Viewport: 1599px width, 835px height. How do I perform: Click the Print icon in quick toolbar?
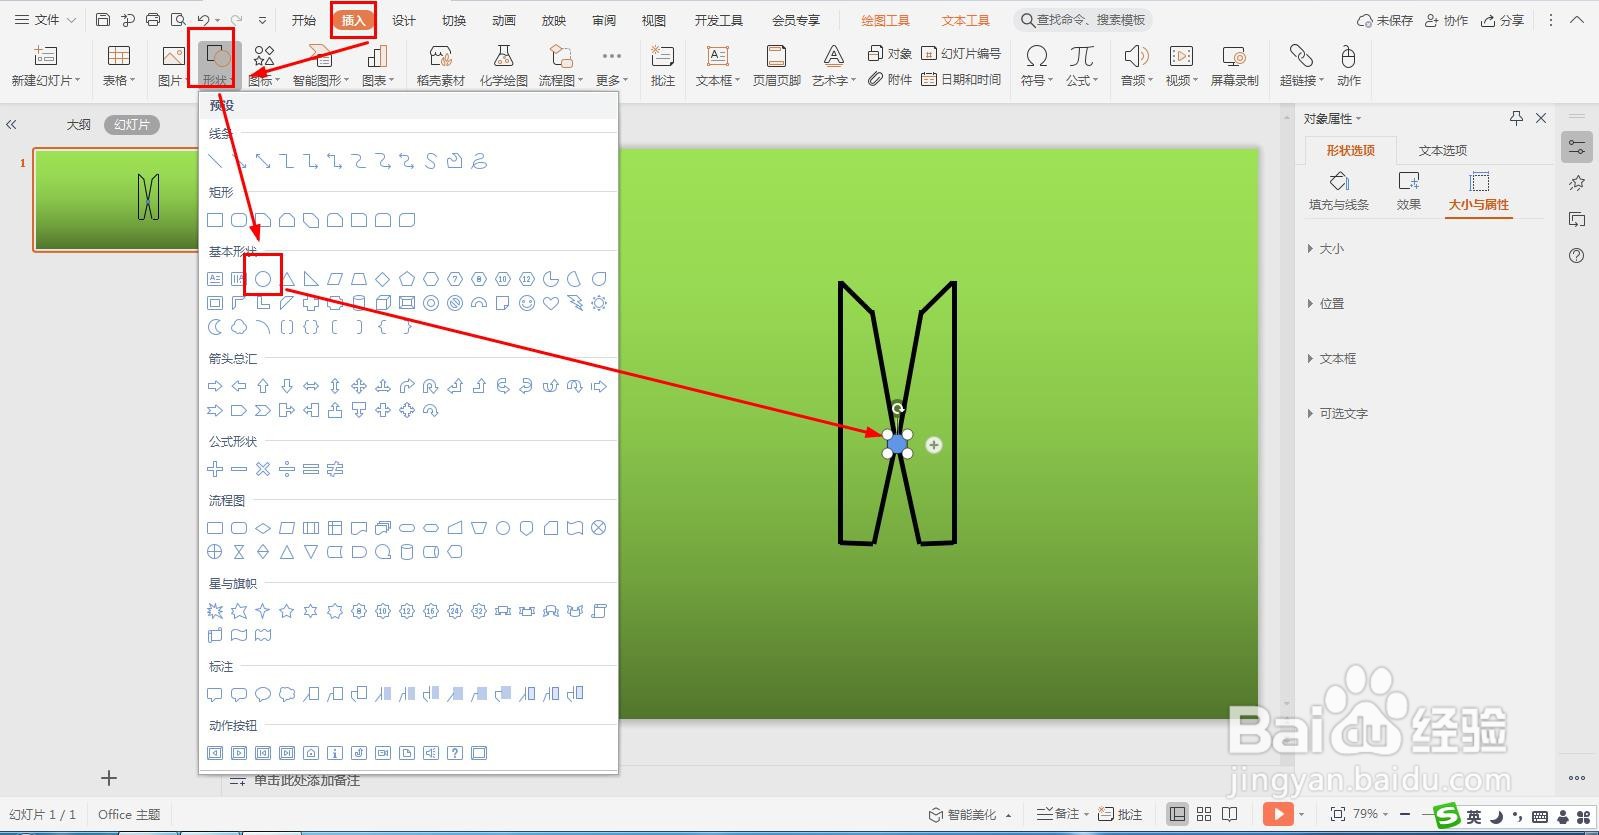[x=153, y=20]
